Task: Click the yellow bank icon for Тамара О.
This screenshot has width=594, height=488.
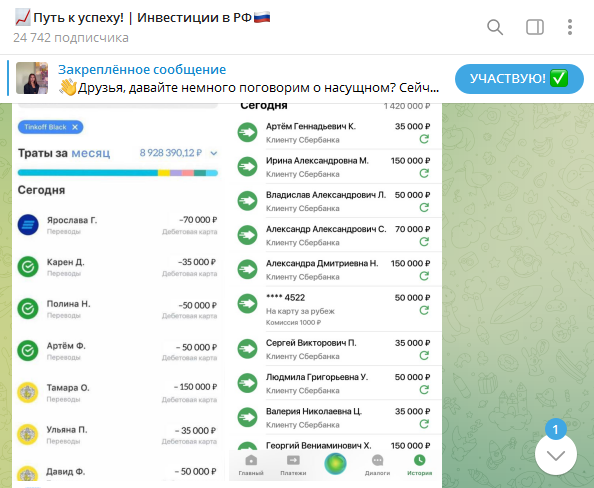Action: [28, 393]
